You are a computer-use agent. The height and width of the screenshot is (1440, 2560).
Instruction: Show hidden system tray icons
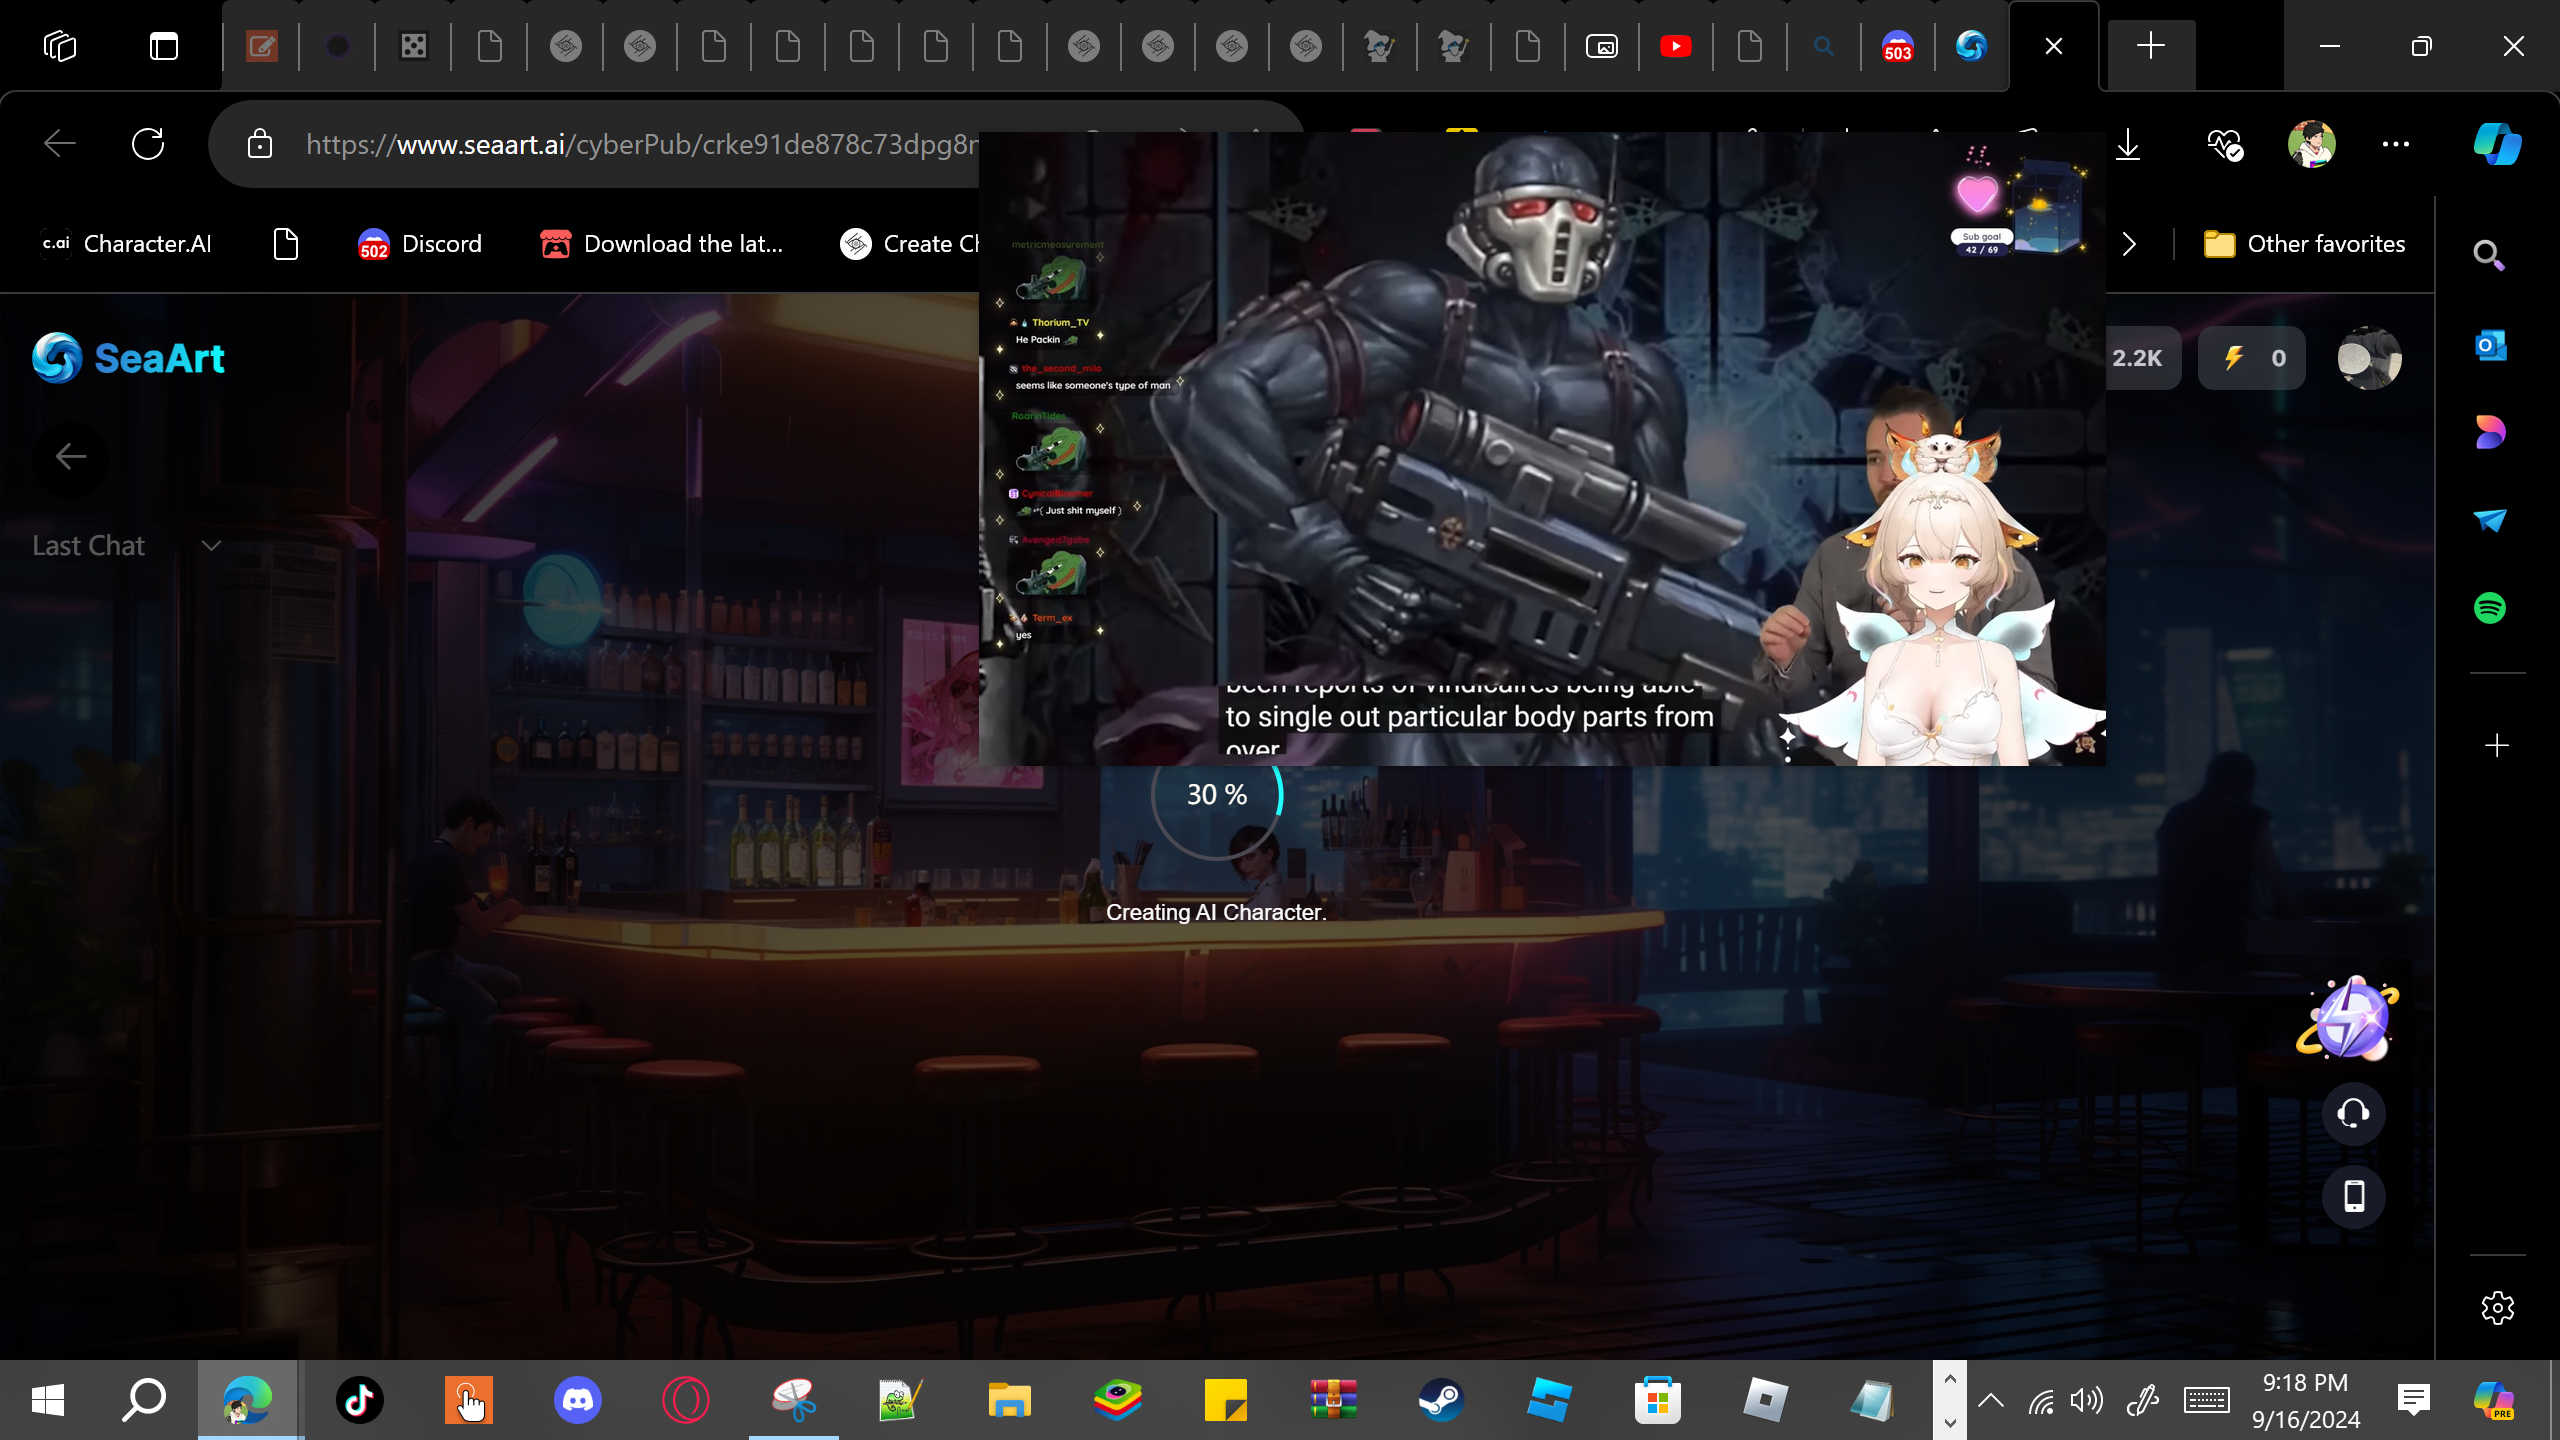pos(1990,1400)
